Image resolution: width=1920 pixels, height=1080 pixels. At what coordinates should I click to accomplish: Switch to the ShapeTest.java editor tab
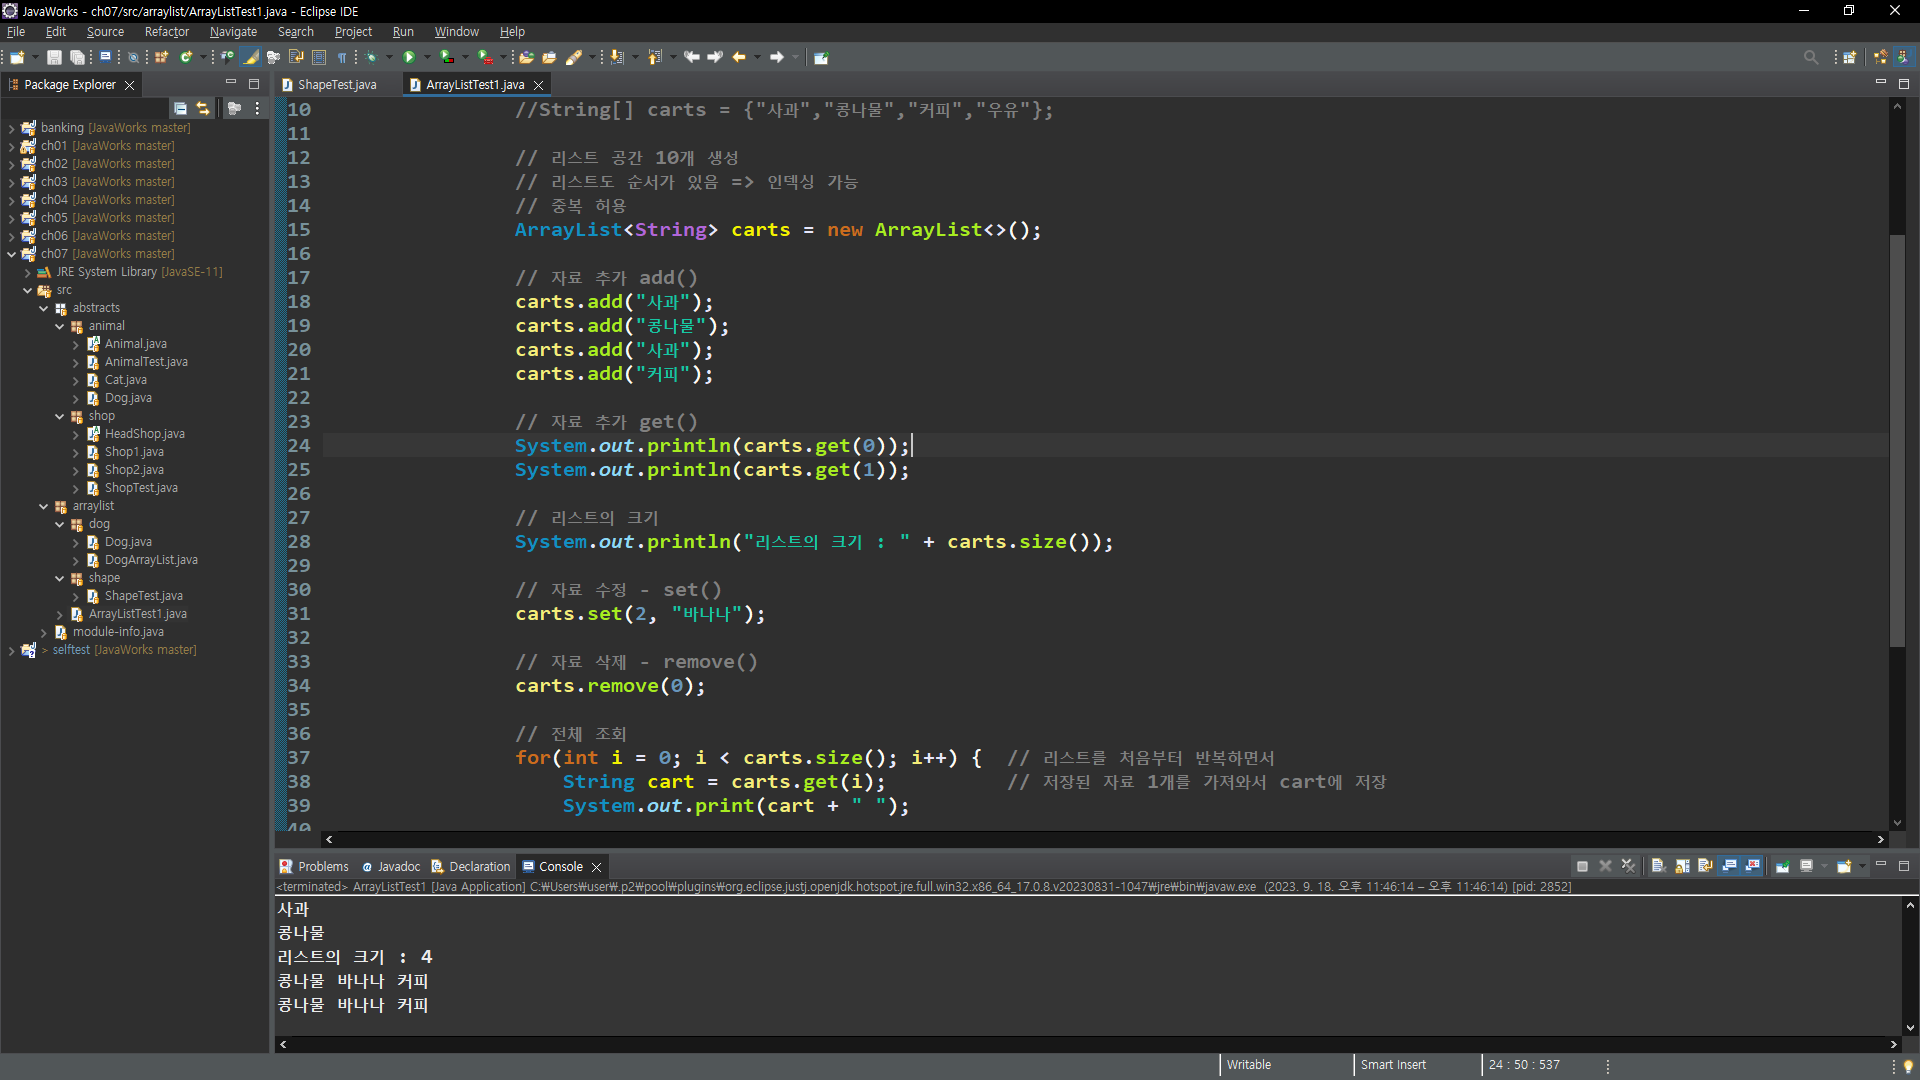336,85
